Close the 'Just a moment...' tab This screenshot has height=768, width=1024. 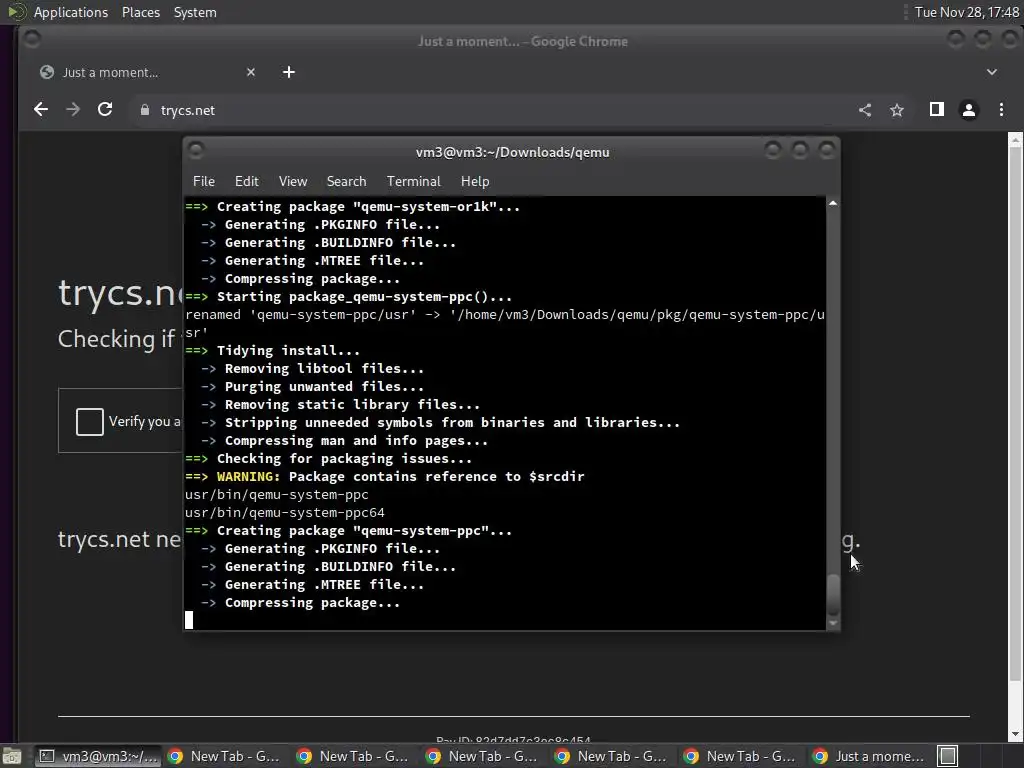tap(251, 72)
